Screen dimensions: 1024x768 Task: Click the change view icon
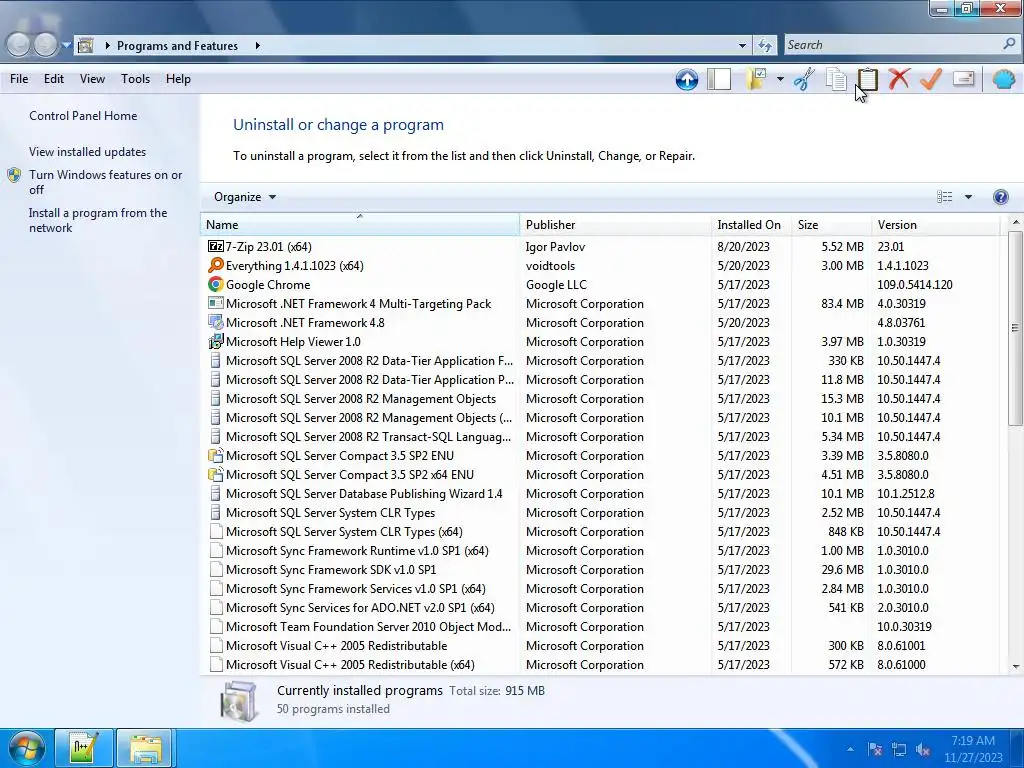click(x=944, y=197)
